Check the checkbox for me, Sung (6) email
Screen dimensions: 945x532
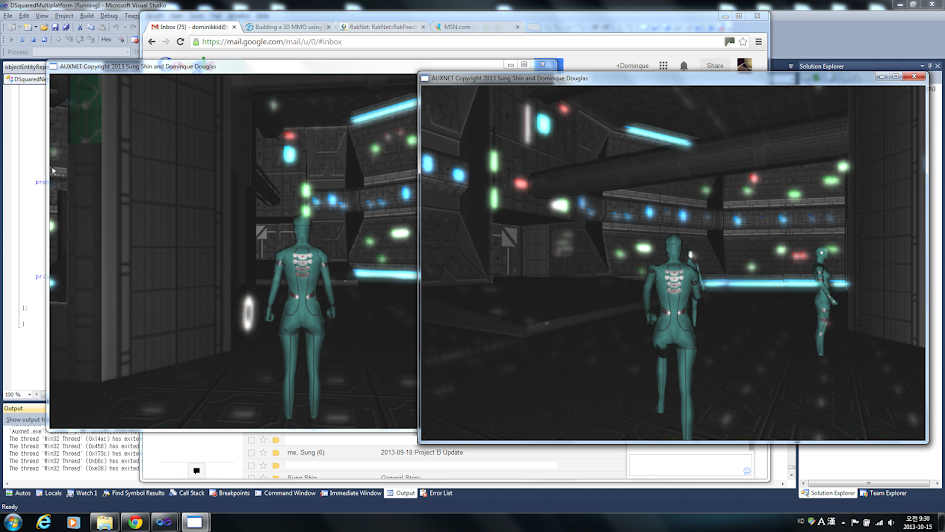pyautogui.click(x=251, y=452)
